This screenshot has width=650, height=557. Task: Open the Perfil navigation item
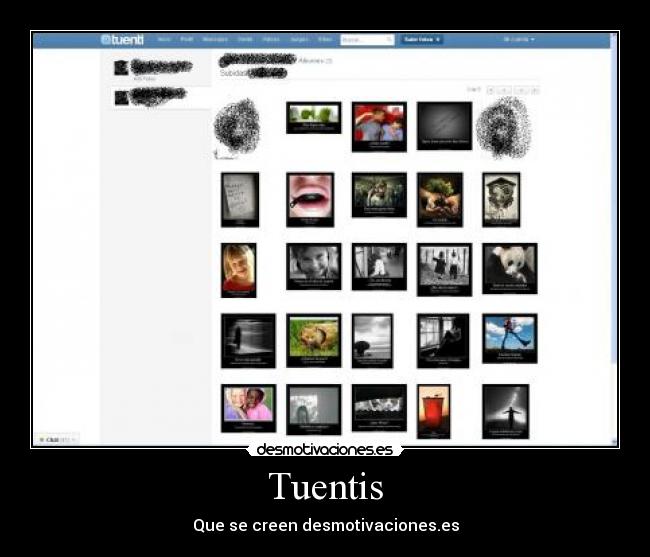(x=187, y=39)
